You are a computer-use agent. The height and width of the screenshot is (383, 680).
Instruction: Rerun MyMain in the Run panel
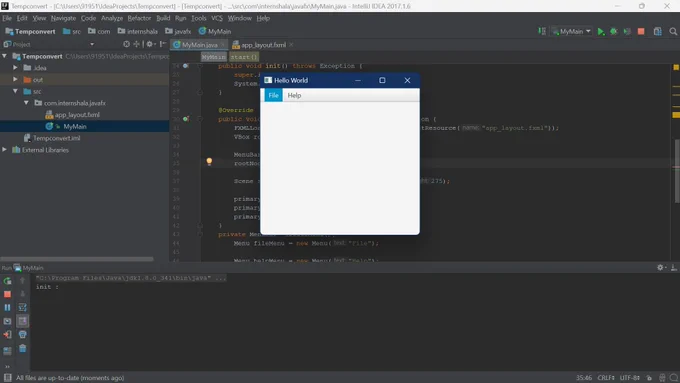click(x=7, y=281)
